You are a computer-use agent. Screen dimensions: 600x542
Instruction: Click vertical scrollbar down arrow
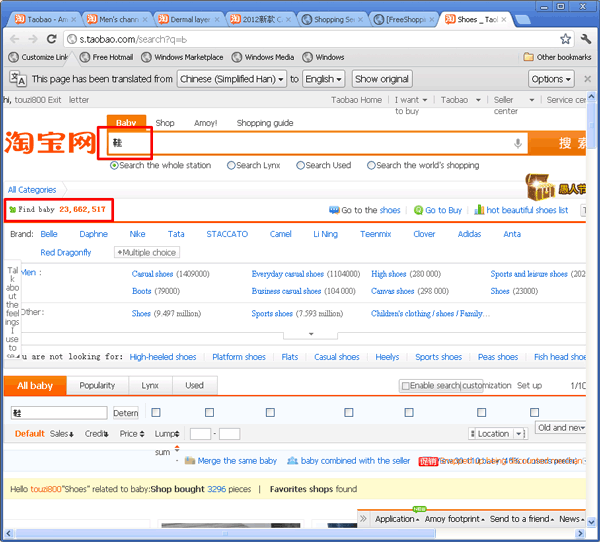point(591,521)
